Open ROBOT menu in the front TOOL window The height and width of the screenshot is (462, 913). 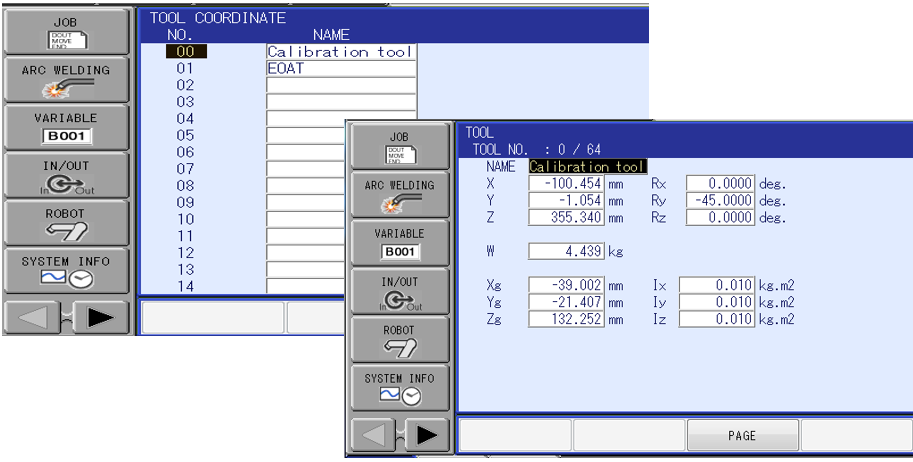click(x=399, y=339)
